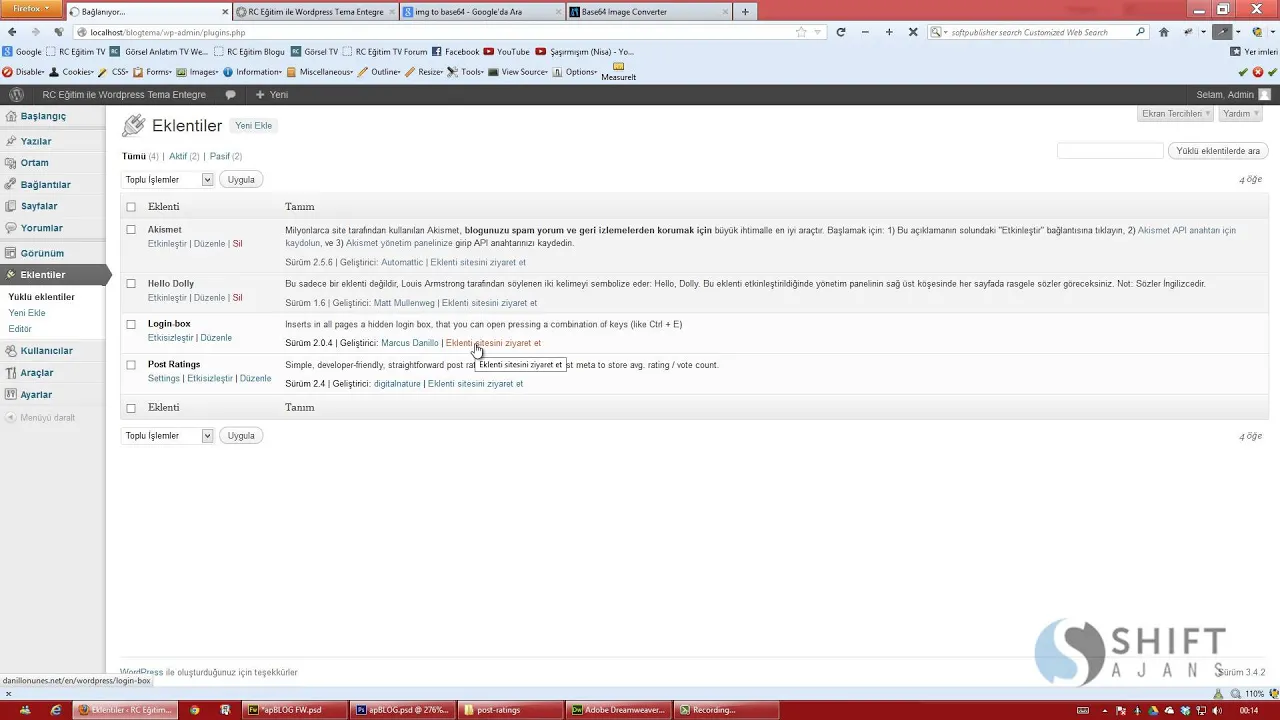Viewport: 1280px width, 720px height.
Task: Zoom out with the minus toolbar icon
Action: click(x=865, y=32)
